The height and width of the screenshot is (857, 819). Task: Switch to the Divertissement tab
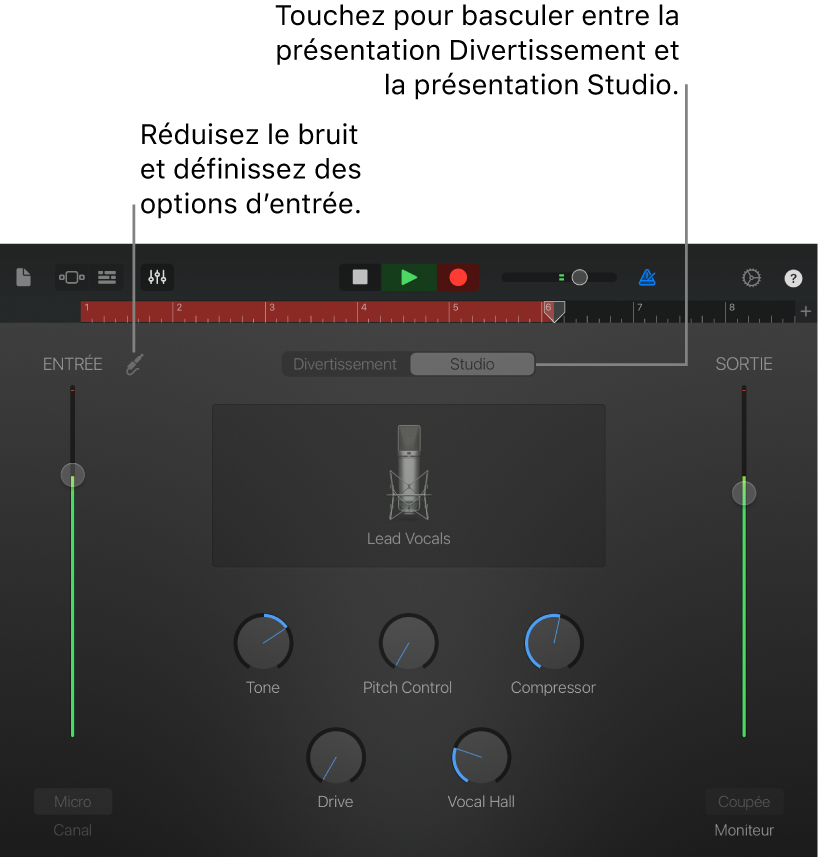pyautogui.click(x=346, y=364)
